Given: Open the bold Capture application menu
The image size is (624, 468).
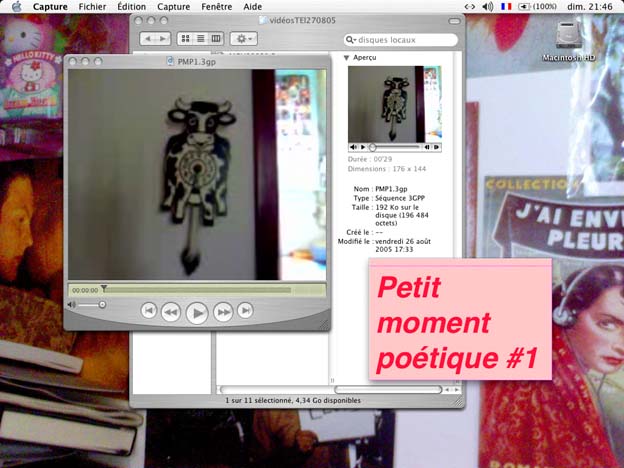Looking at the screenshot, I should pyautogui.click(x=50, y=7).
